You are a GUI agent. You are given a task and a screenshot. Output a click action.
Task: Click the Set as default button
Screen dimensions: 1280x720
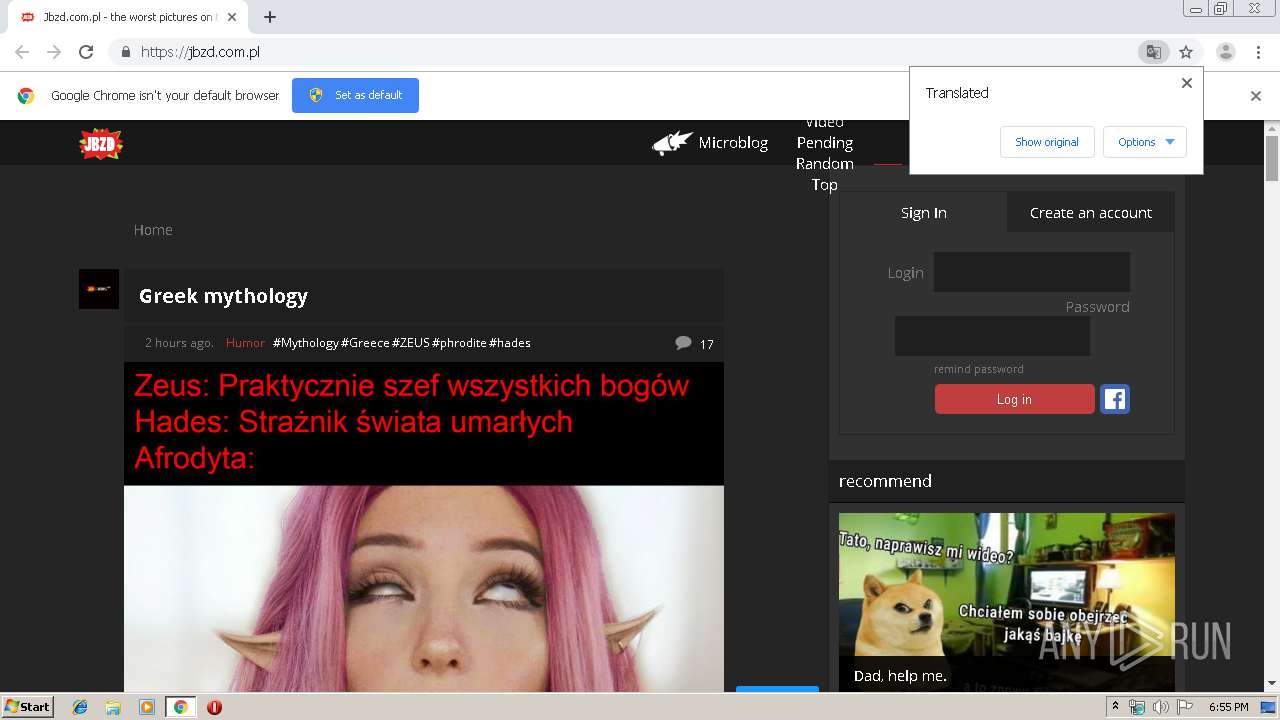click(x=355, y=95)
